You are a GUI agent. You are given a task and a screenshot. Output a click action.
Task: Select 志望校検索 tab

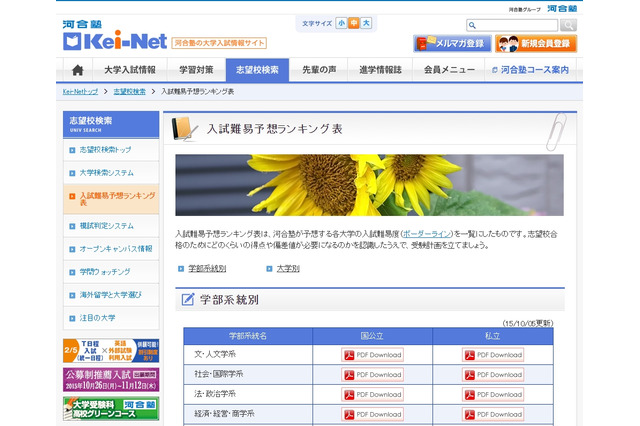point(257,70)
